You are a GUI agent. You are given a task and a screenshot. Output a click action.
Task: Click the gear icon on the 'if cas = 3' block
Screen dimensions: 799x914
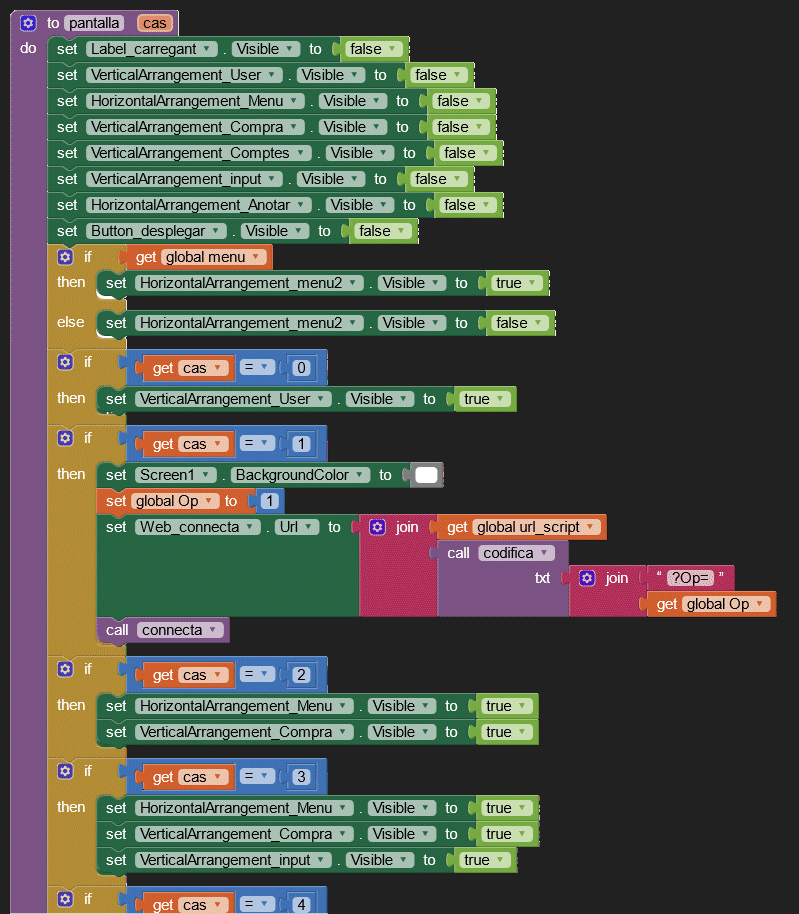tap(66, 771)
